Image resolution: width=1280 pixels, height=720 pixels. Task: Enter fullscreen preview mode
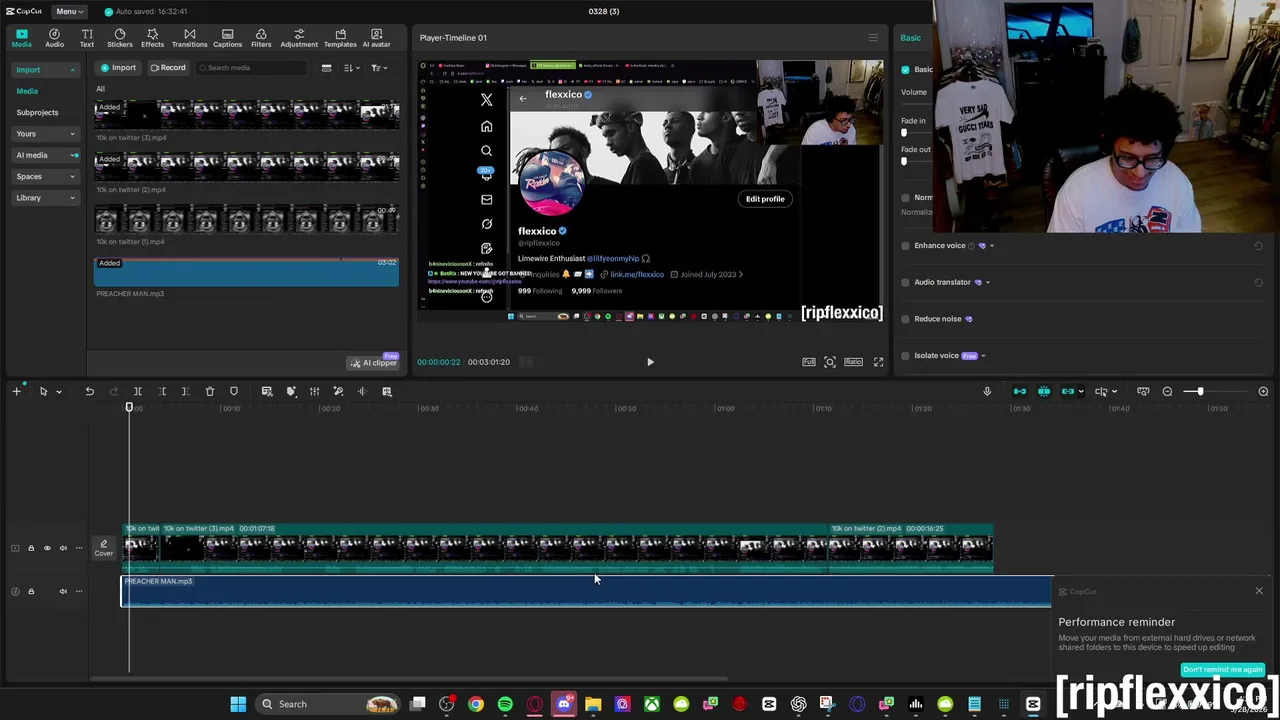click(878, 362)
